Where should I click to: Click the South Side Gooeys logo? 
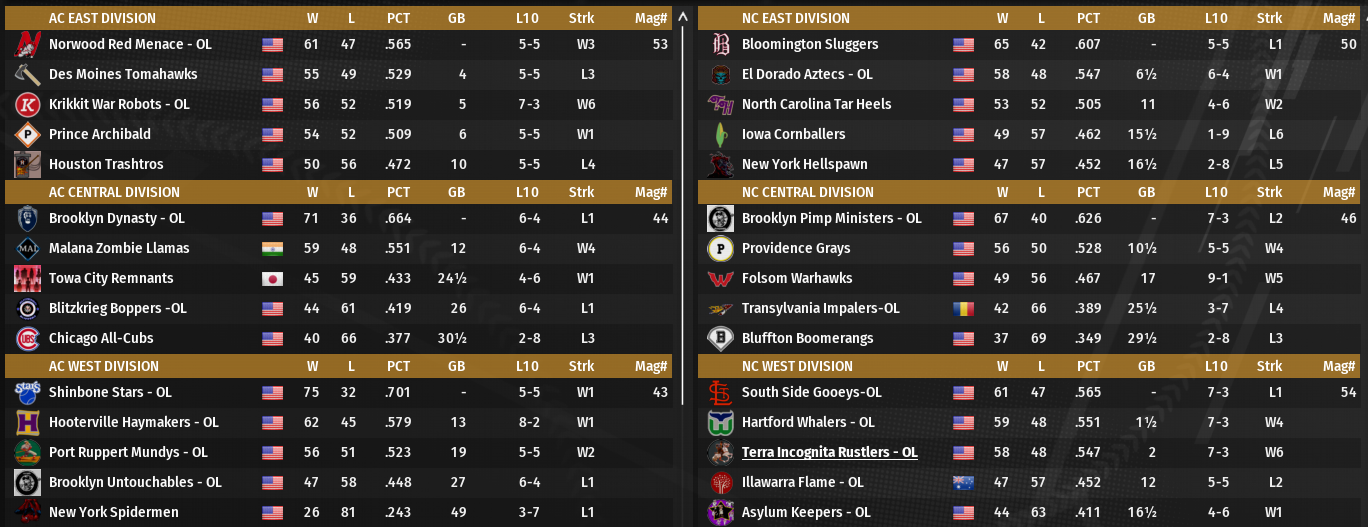[720, 392]
